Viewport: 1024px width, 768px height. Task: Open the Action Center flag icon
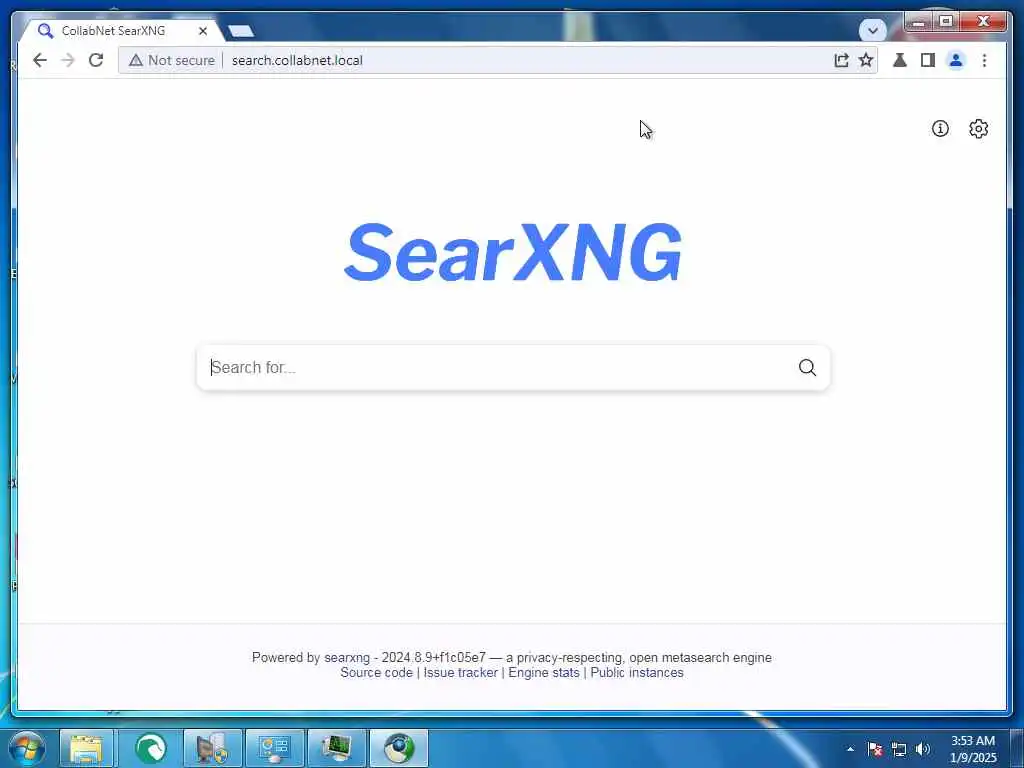click(x=875, y=749)
